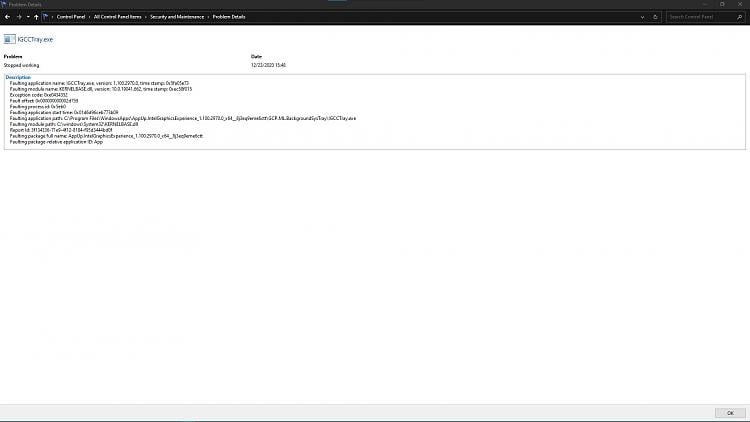Viewport: 750px width, 422px height.
Task: Click the Problem Details title bar icon
Action: 4,4
